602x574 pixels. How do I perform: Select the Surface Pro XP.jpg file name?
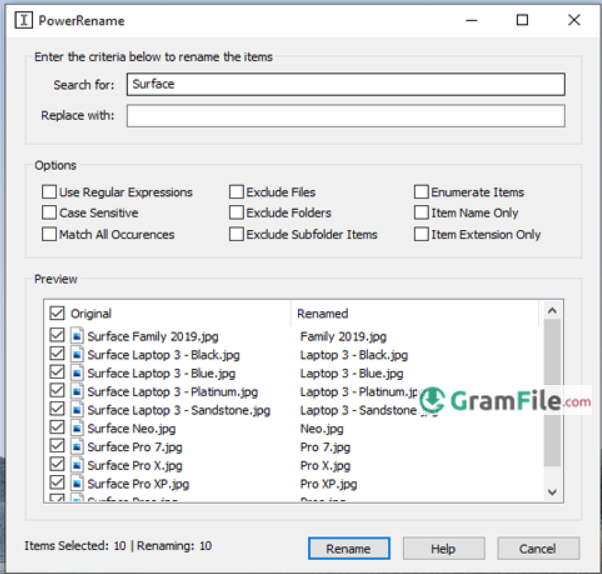point(138,484)
